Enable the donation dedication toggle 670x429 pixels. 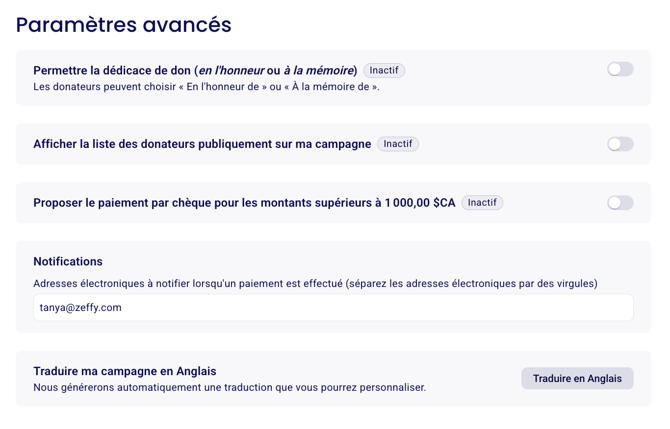(620, 70)
